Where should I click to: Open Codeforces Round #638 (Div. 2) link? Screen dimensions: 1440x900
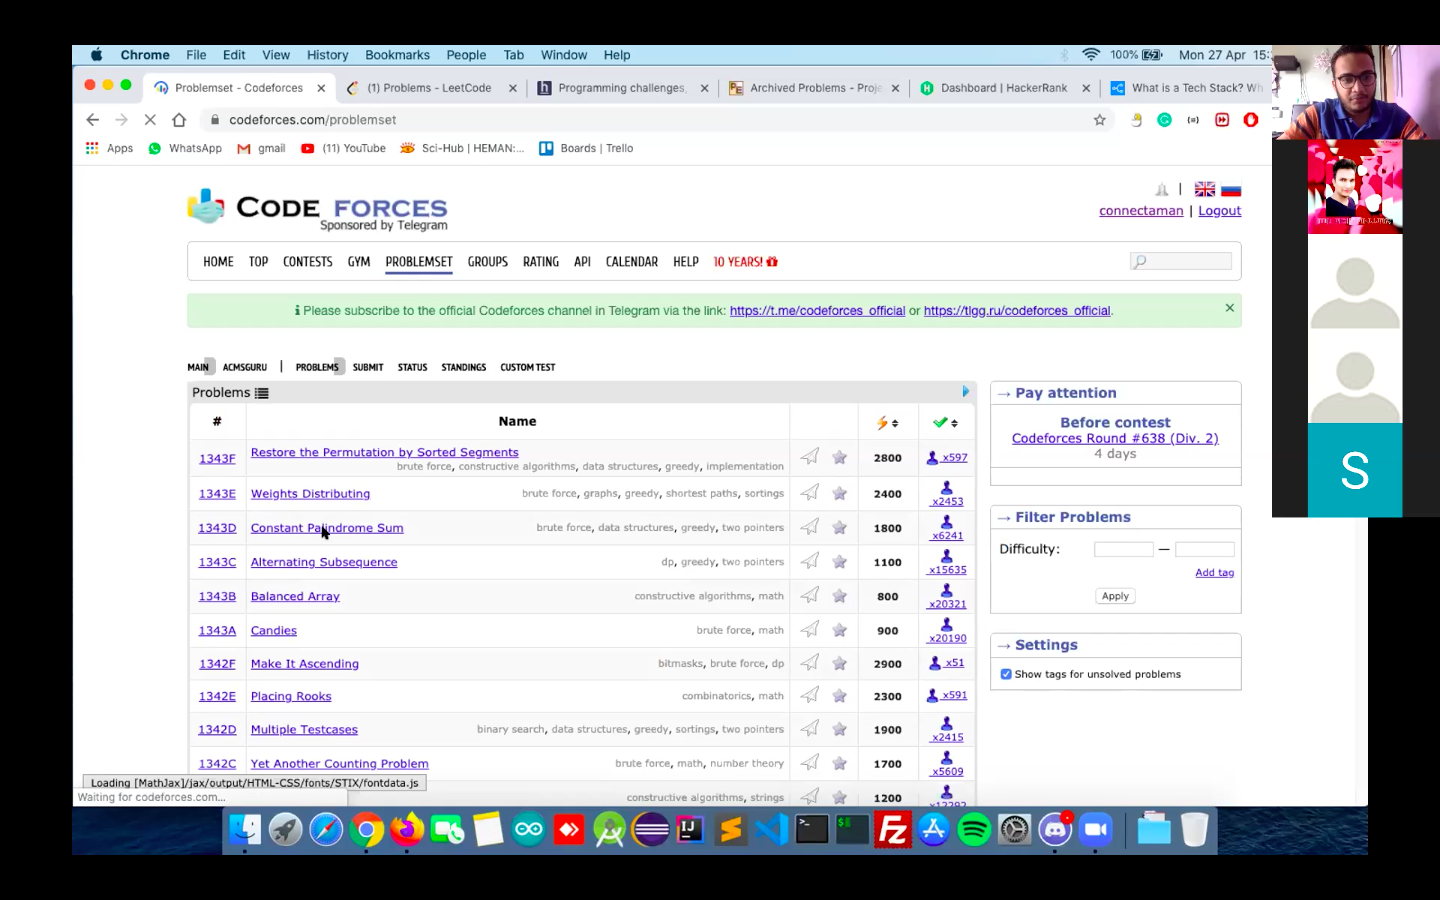click(x=1115, y=438)
